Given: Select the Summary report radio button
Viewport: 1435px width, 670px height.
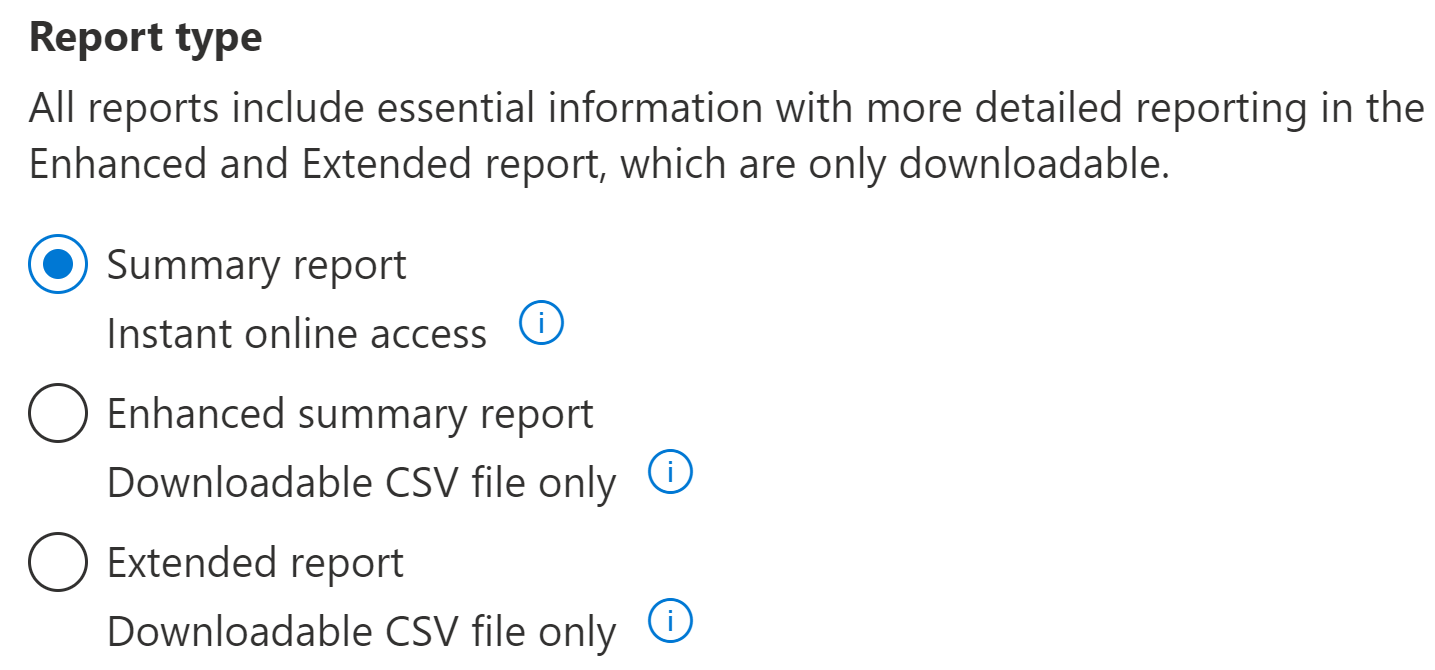Looking at the screenshot, I should [x=59, y=264].
